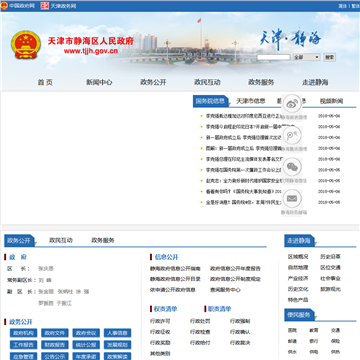360x360 pixels.
Task: Open 走进静海 in main navigation bar
Action: pyautogui.click(x=315, y=82)
